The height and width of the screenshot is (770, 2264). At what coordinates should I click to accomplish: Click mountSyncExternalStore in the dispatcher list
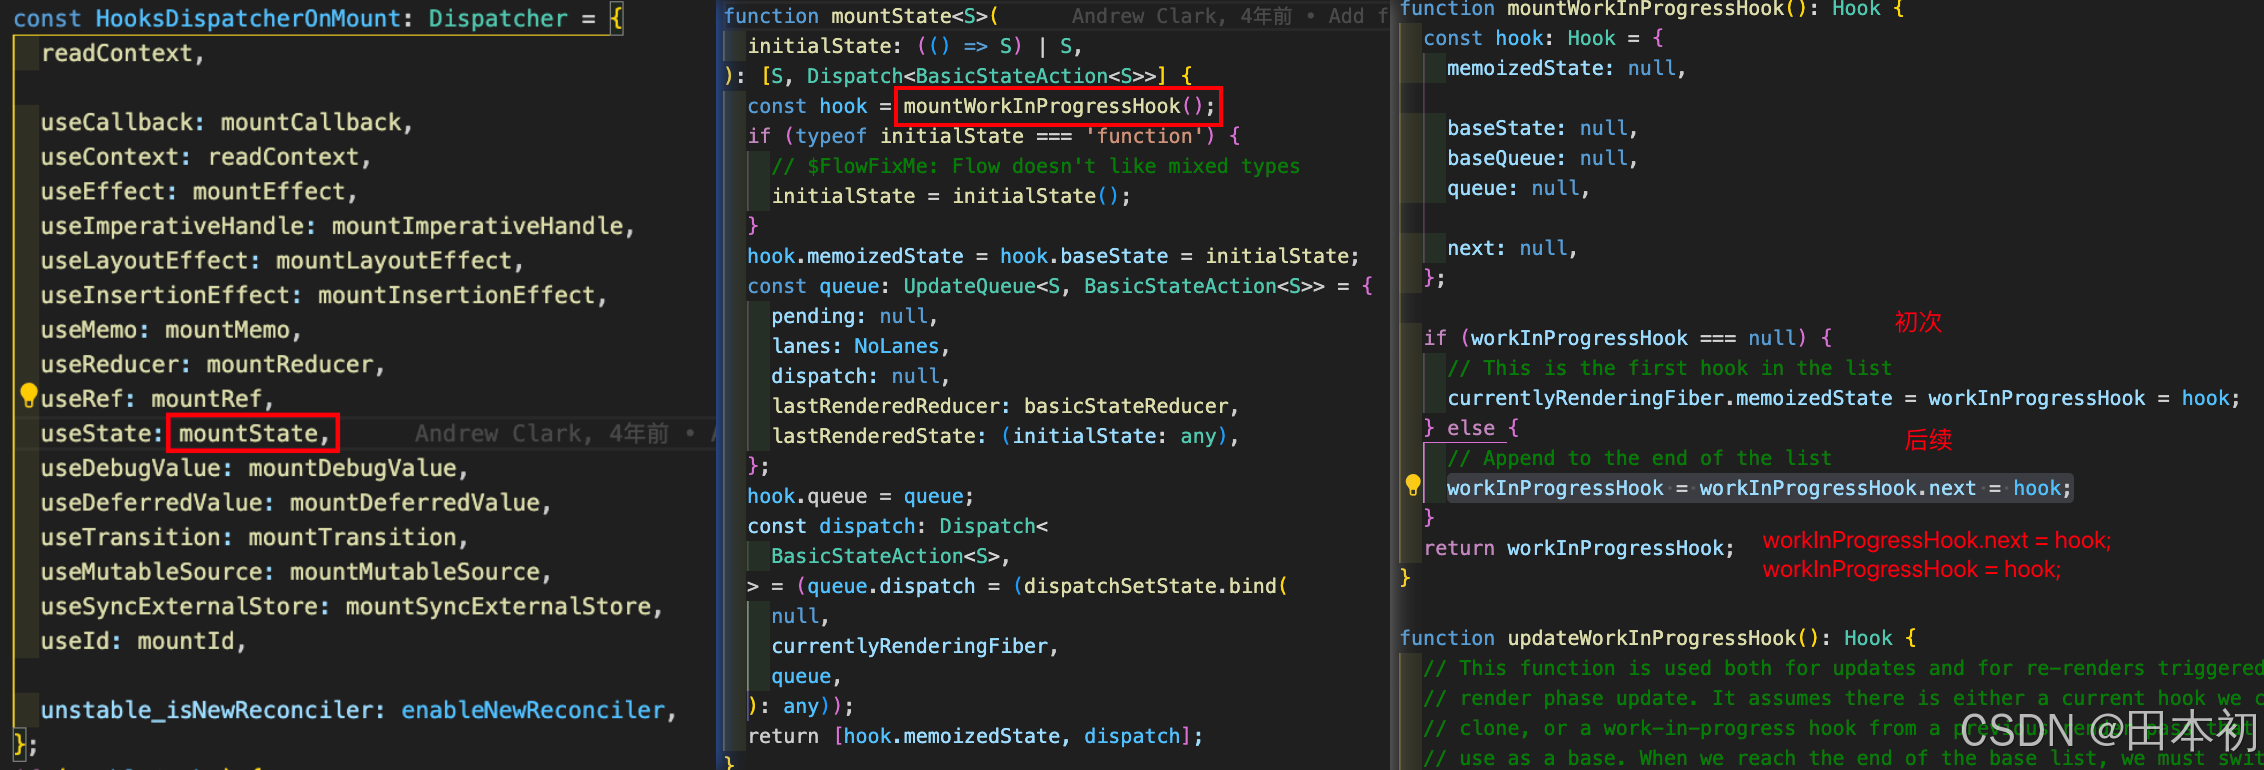click(498, 606)
